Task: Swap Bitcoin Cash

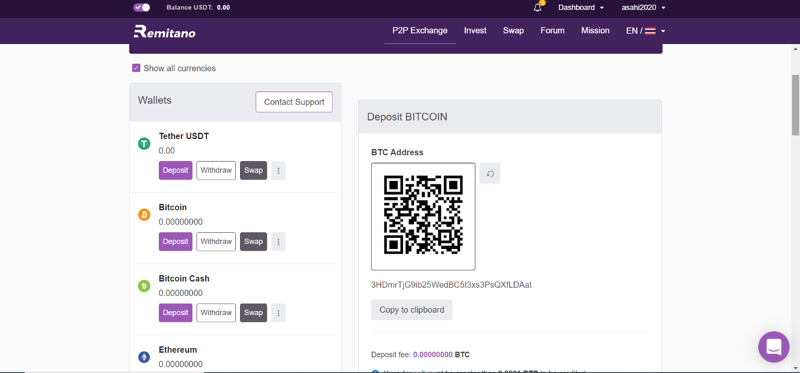Action: pyautogui.click(x=254, y=313)
